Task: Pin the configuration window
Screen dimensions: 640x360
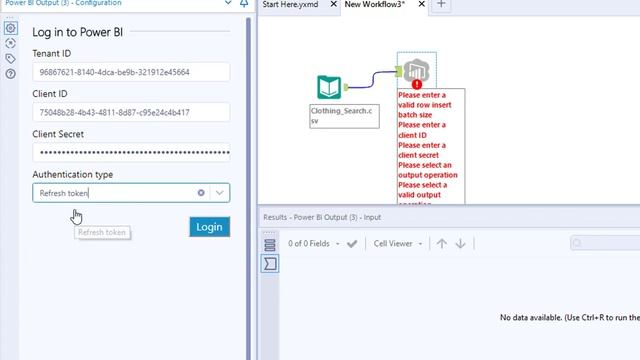Action: click(244, 4)
